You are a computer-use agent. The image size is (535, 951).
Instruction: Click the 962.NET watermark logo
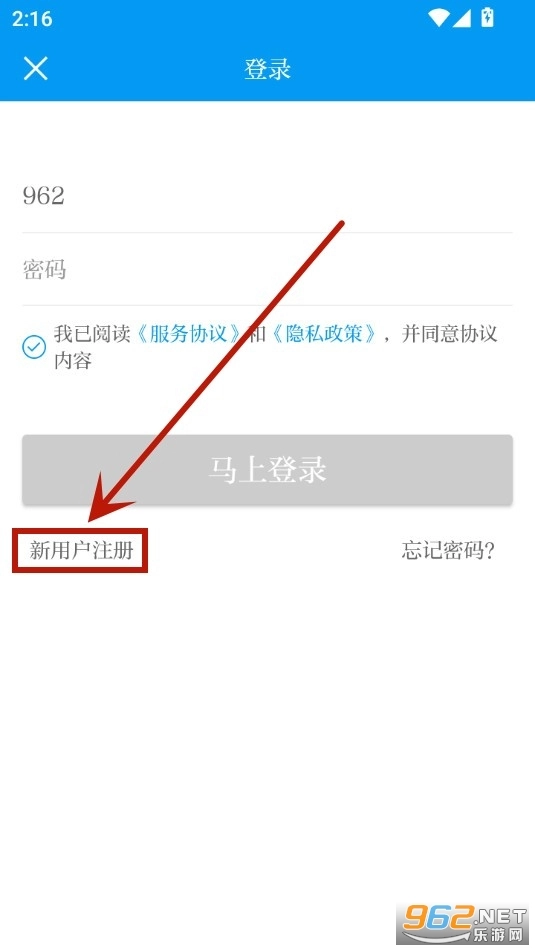(x=465, y=923)
